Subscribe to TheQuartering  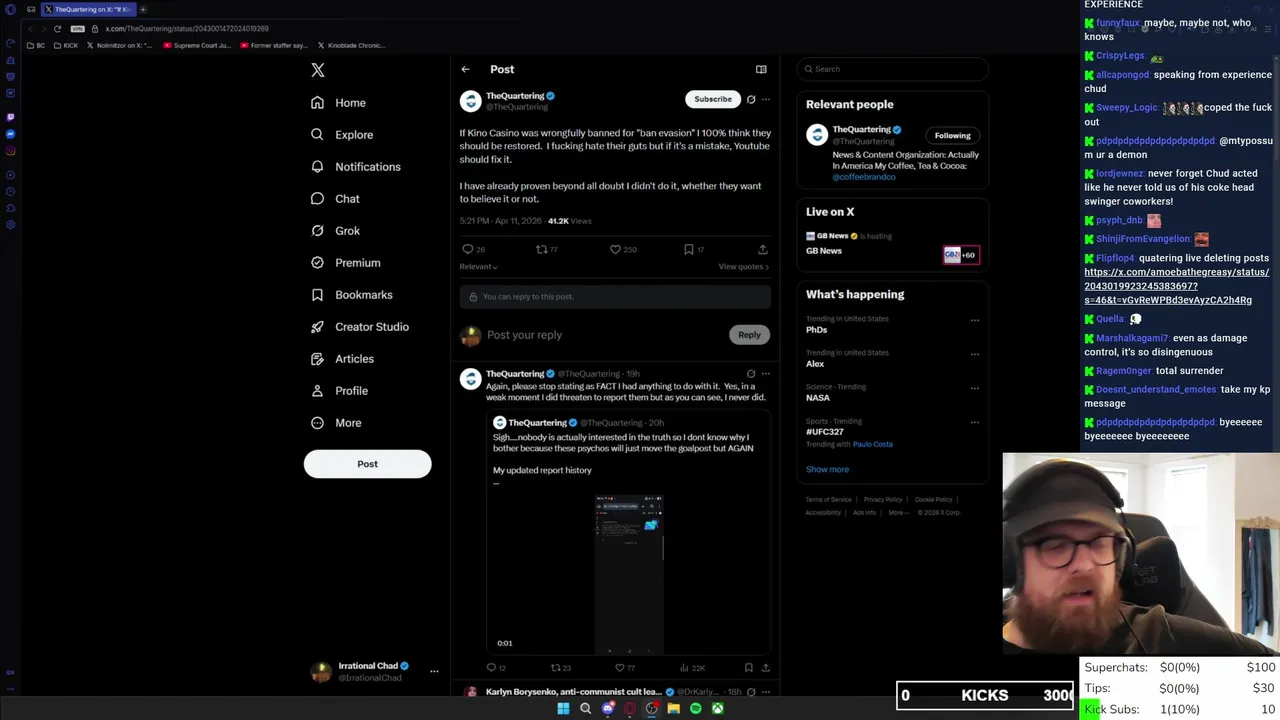[x=713, y=99]
